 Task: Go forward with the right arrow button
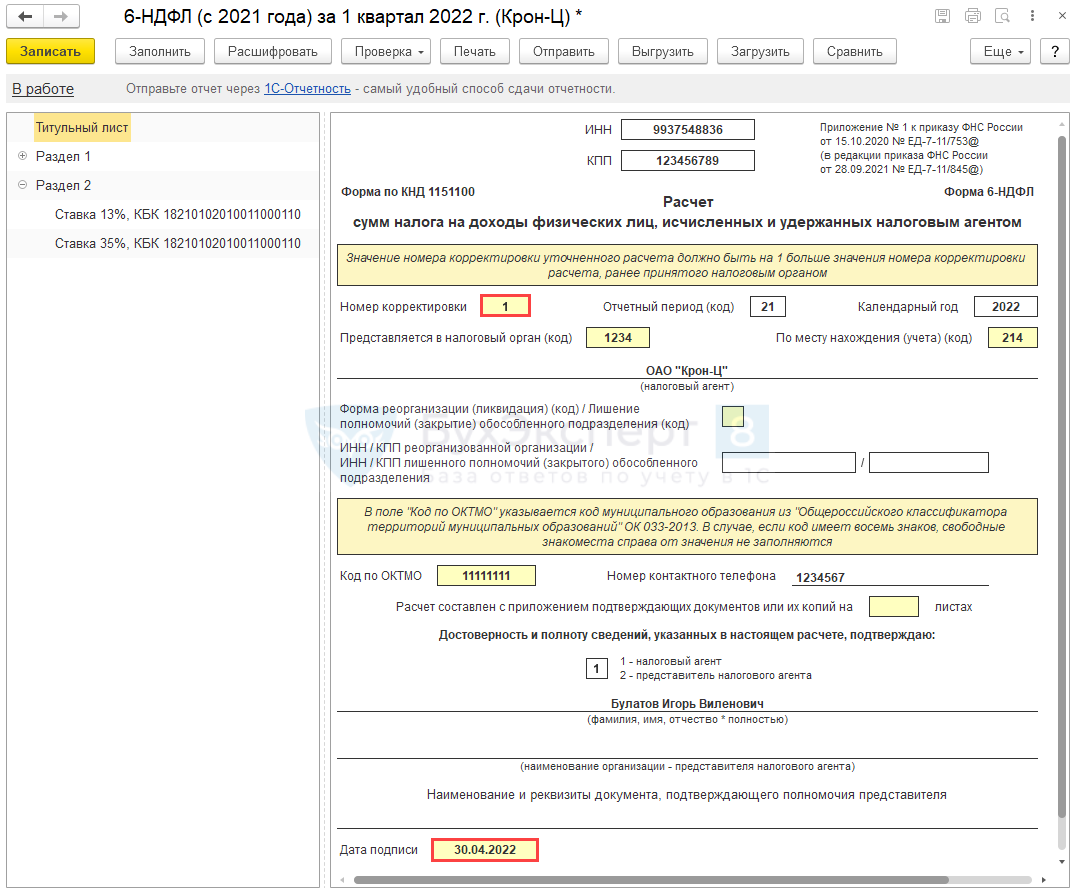tap(61, 16)
